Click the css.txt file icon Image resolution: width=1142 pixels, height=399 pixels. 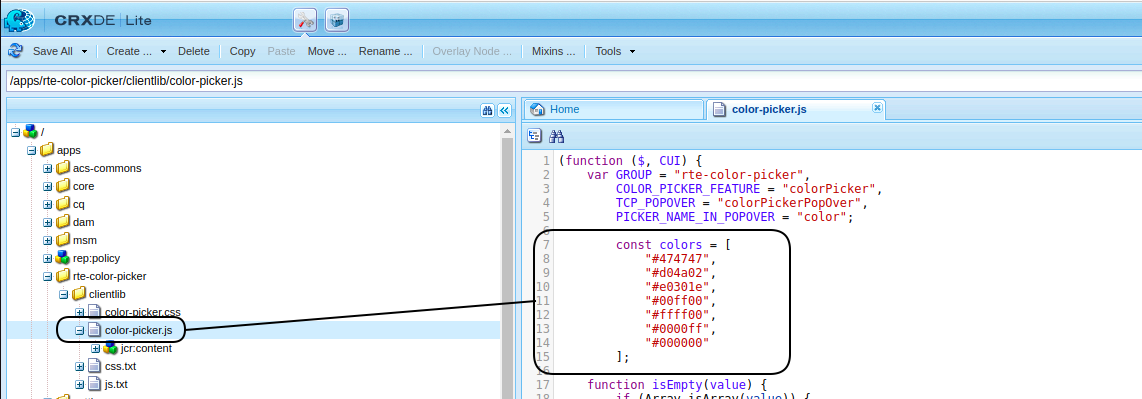[x=94, y=366]
